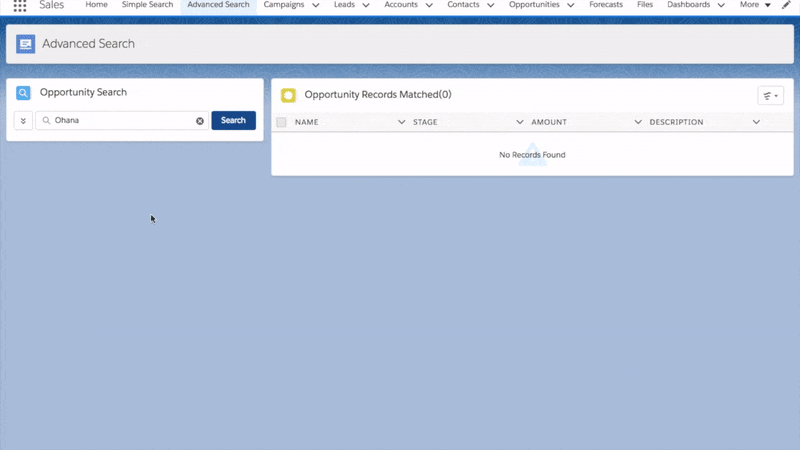Expand the Accounts menu chevron
800x450 pixels.
coord(429,5)
